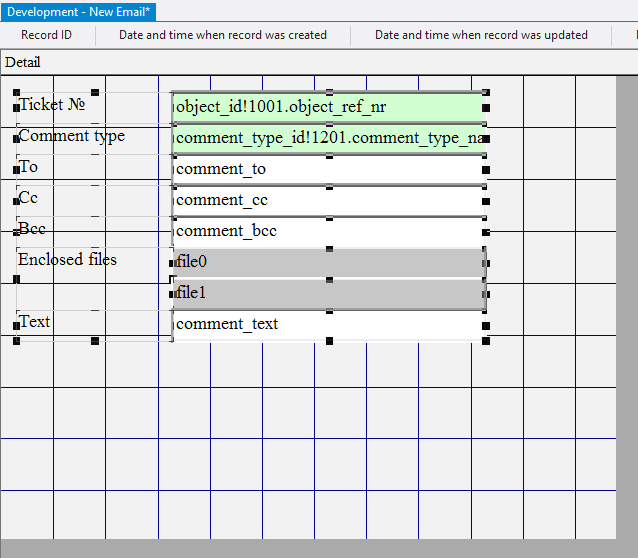Select the comment_bcc field

pyautogui.click(x=328, y=231)
